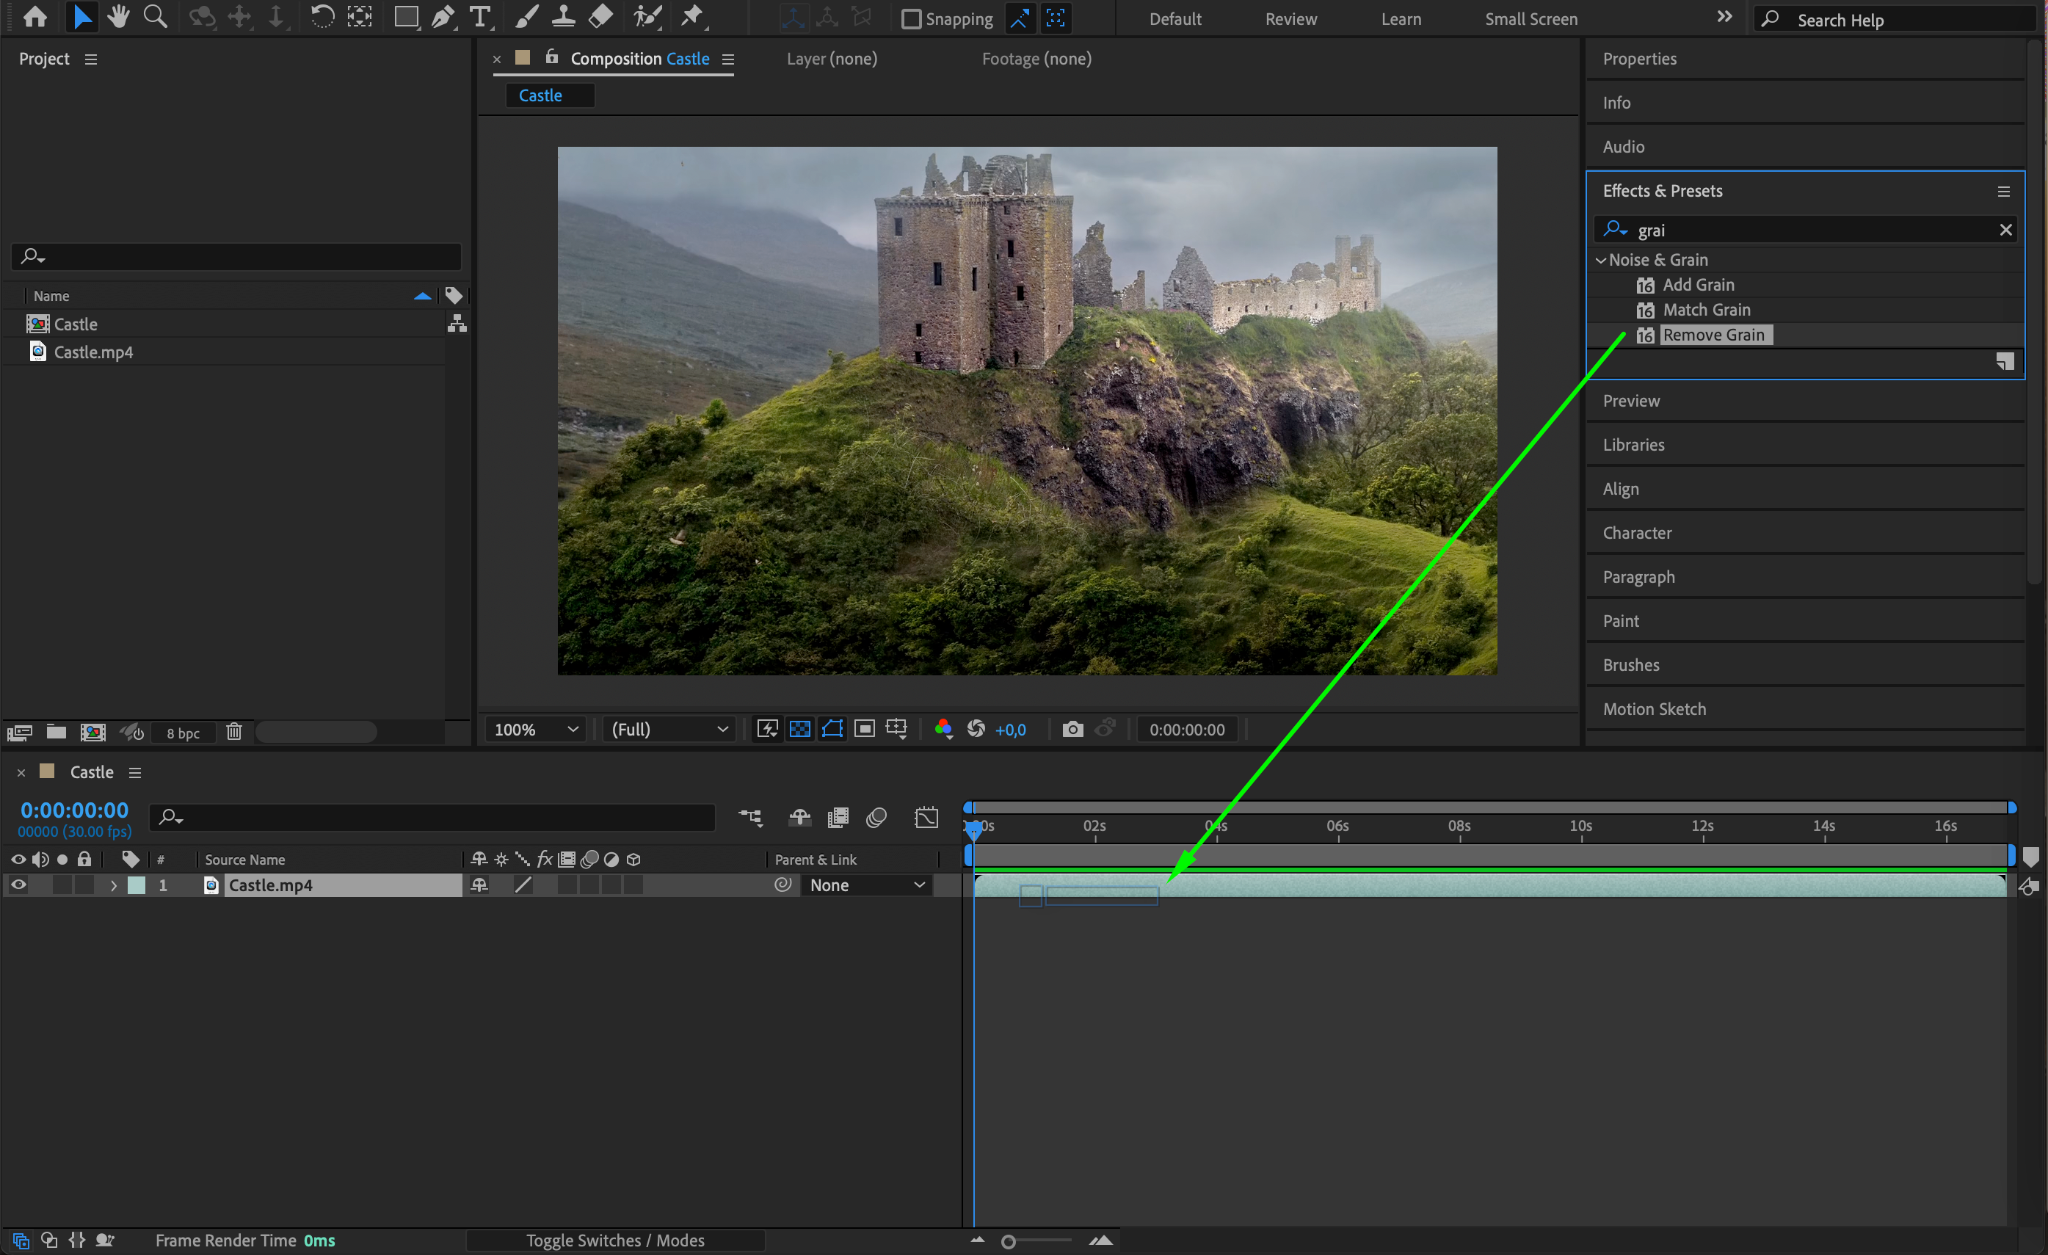
Task: Open the 100% magnification dropdown
Action: pos(535,729)
